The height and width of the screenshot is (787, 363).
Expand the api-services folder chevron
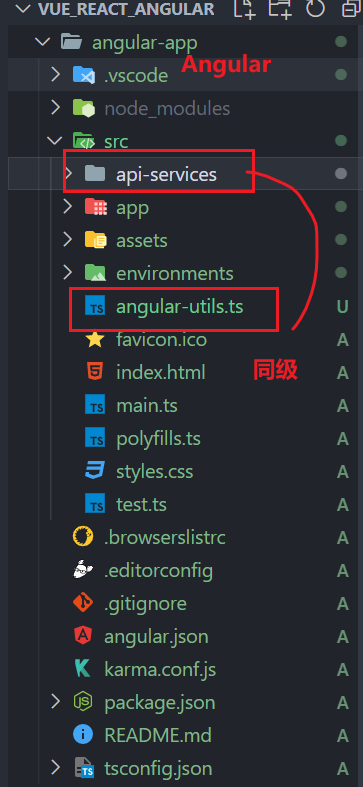click(68, 174)
